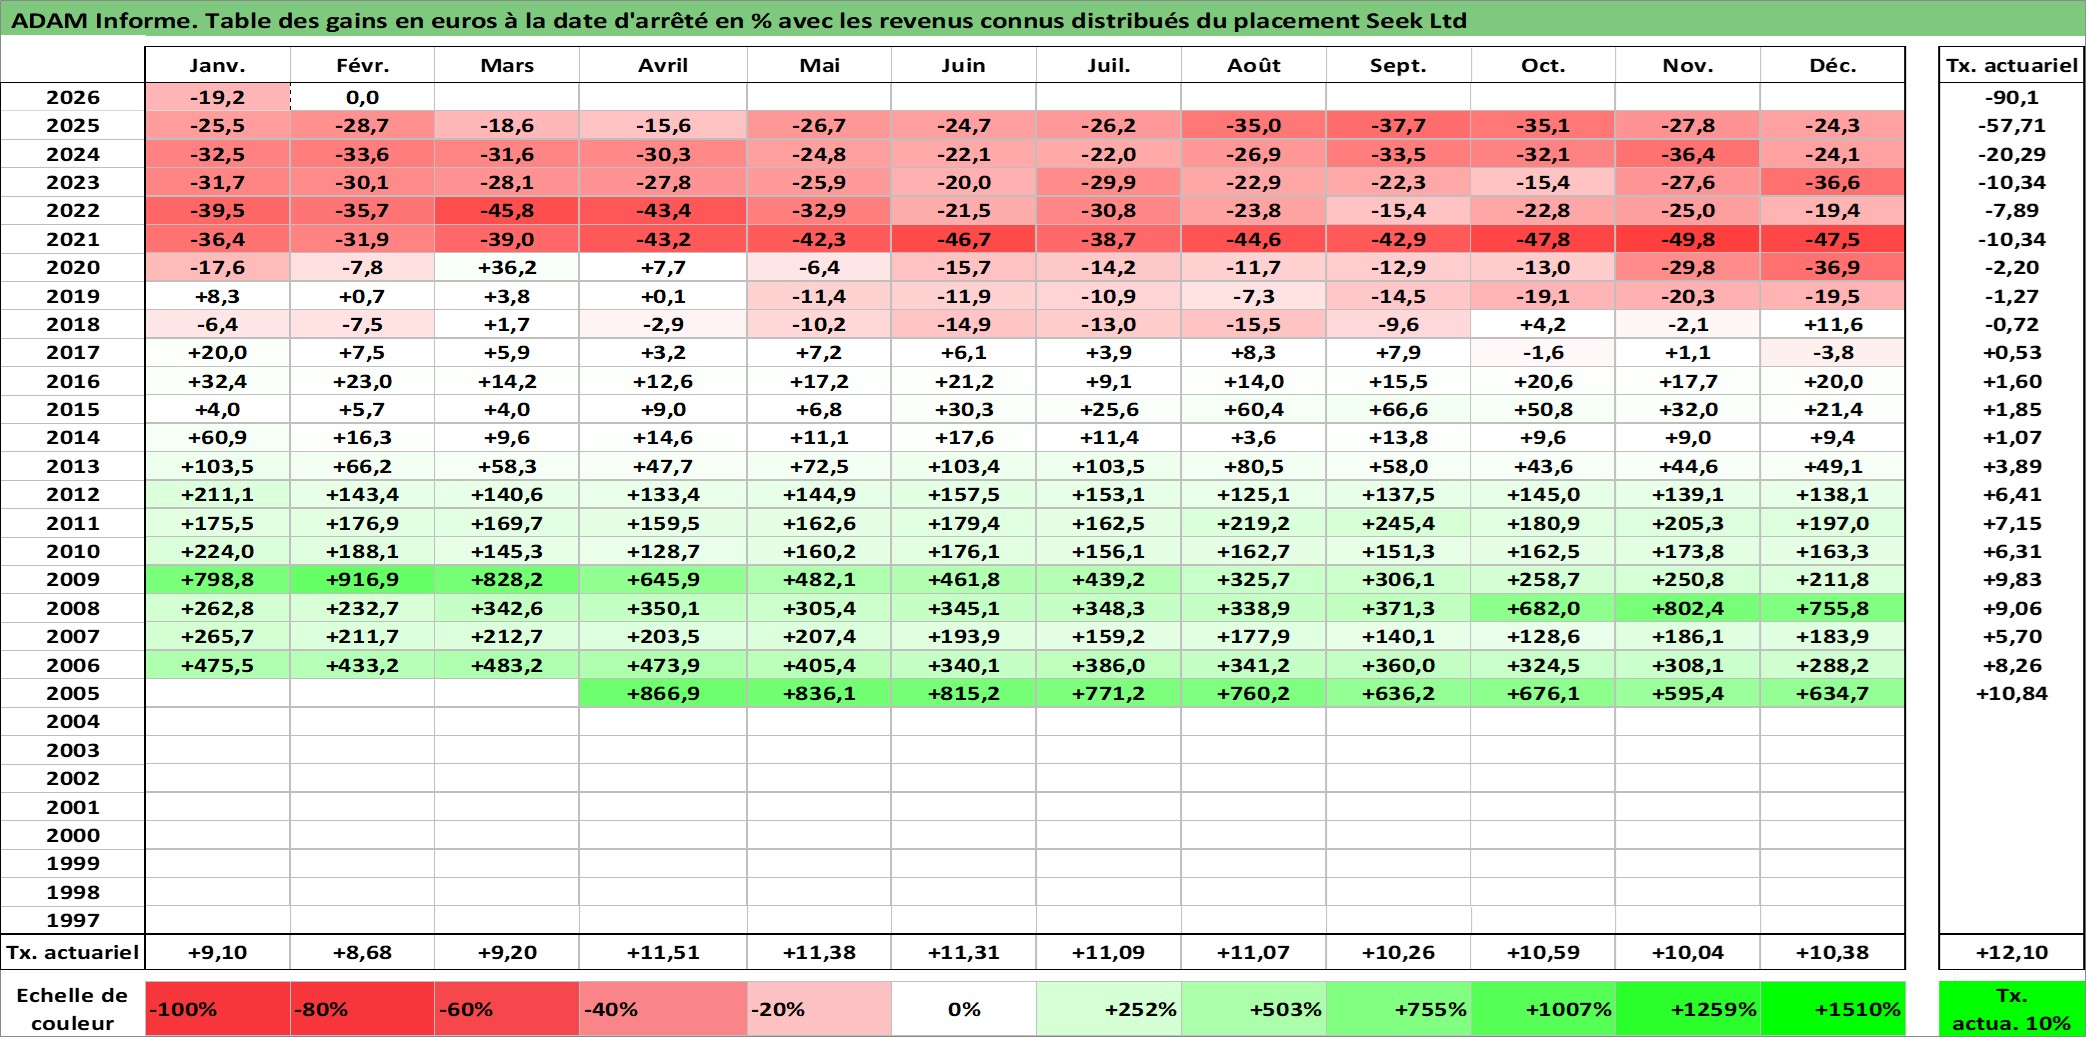
Task: Select the -100% red color scale cell
Action: pos(218,1009)
